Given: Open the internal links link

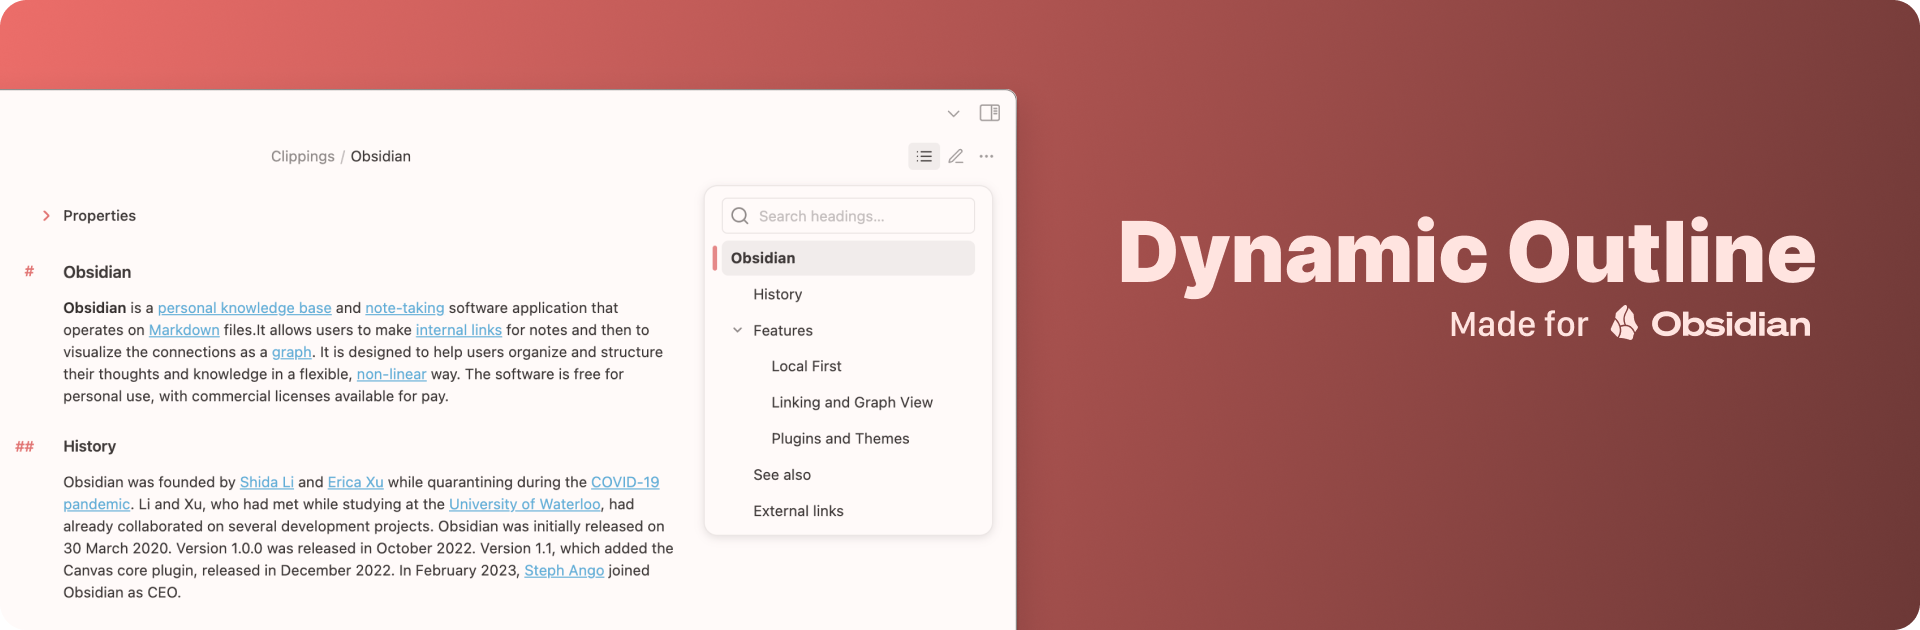Looking at the screenshot, I should point(459,330).
